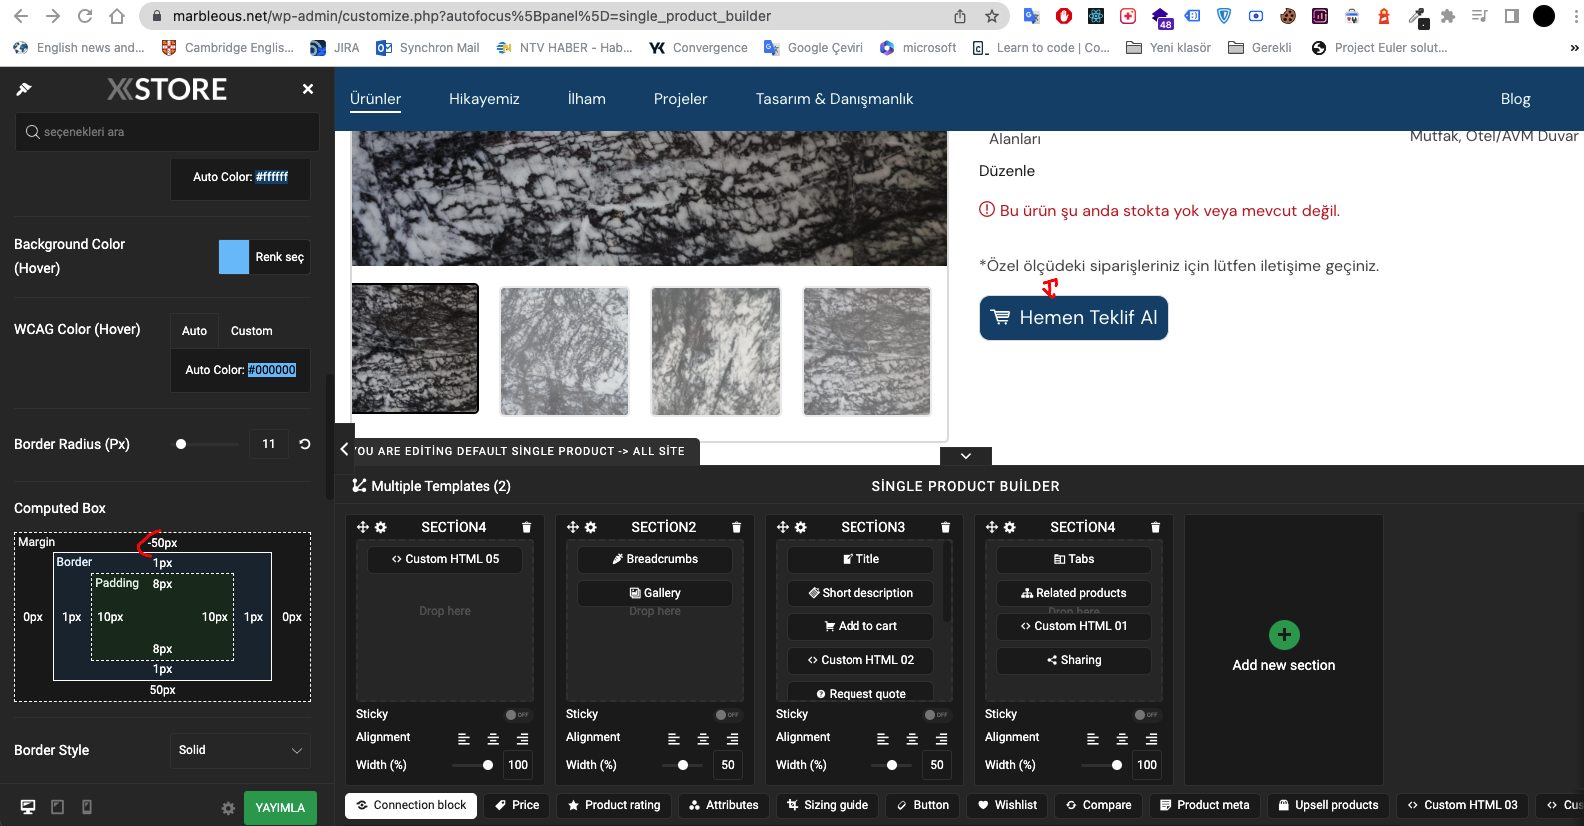This screenshot has height=826, width=1584.
Task: Open Projeler menu item
Action: tap(680, 99)
